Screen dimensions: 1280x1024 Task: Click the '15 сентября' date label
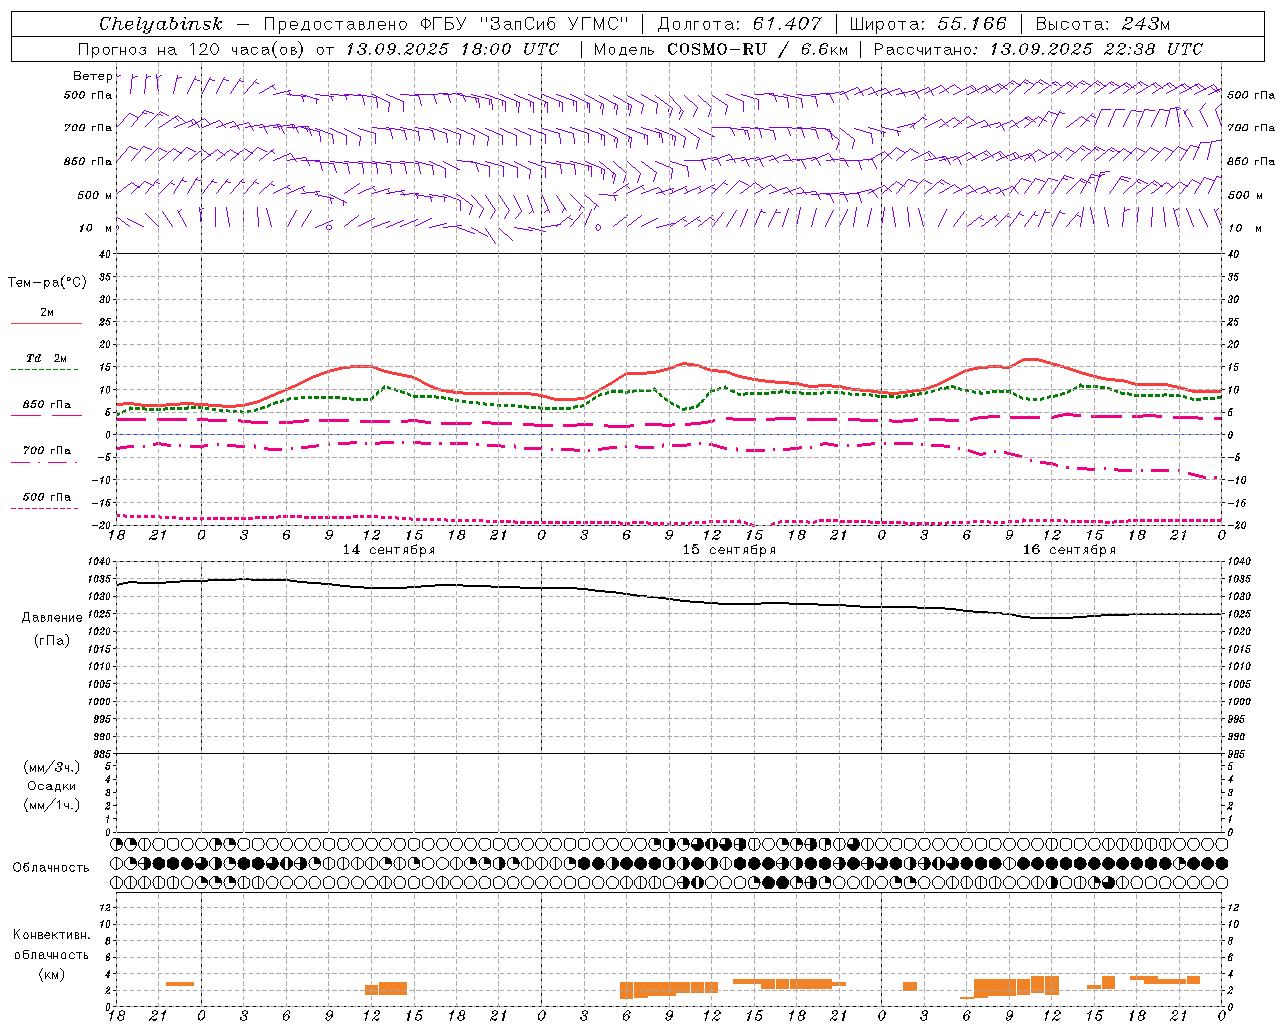[729, 549]
